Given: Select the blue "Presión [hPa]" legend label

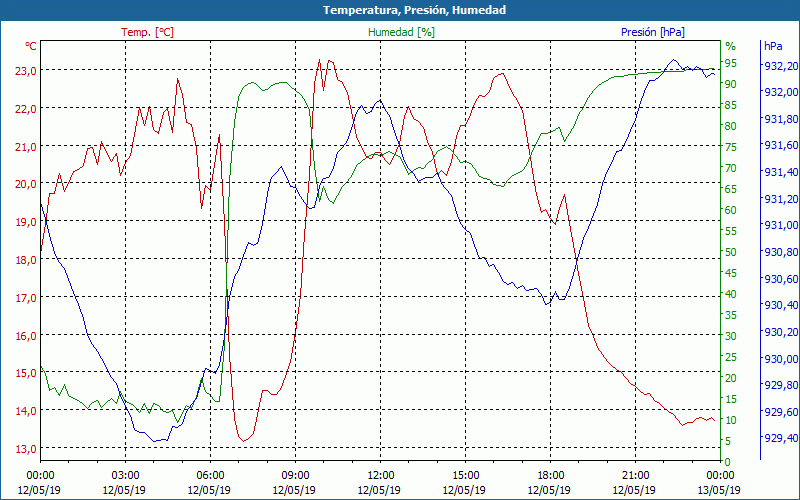Looking at the screenshot, I should tap(653, 32).
